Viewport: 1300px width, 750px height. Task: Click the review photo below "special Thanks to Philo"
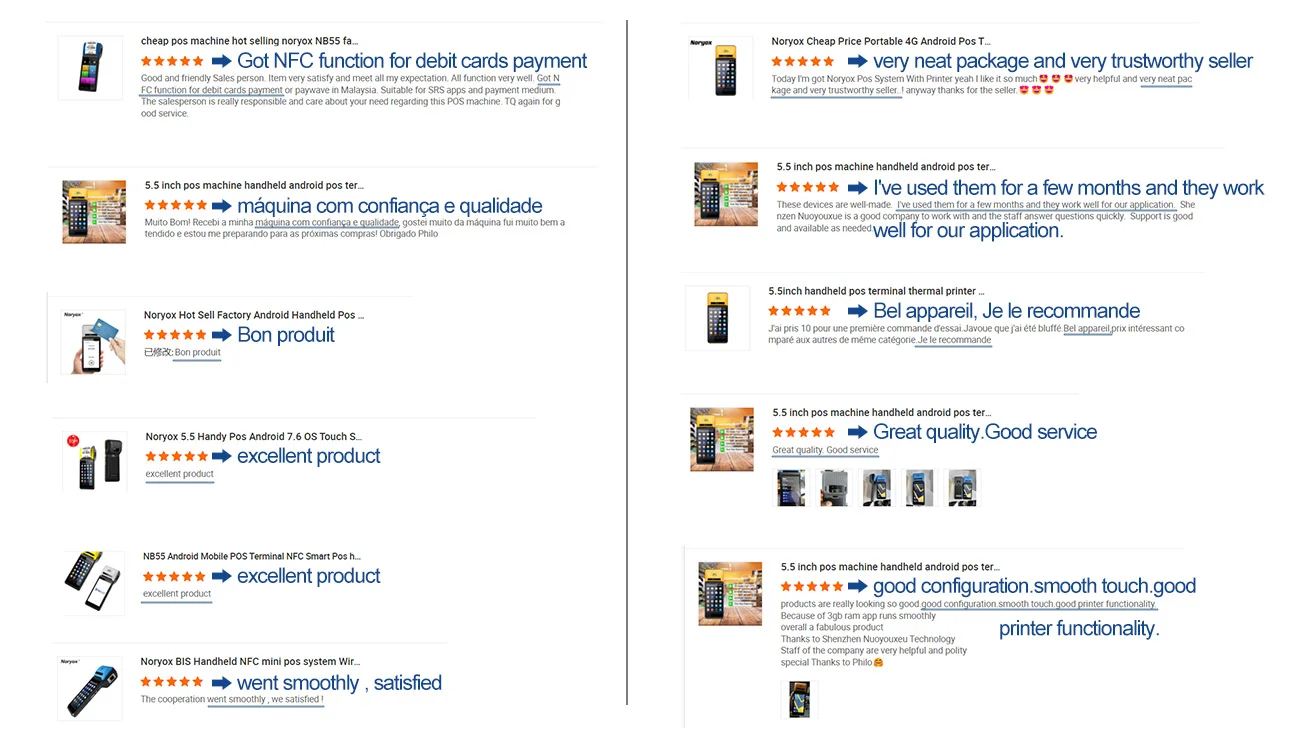799,699
